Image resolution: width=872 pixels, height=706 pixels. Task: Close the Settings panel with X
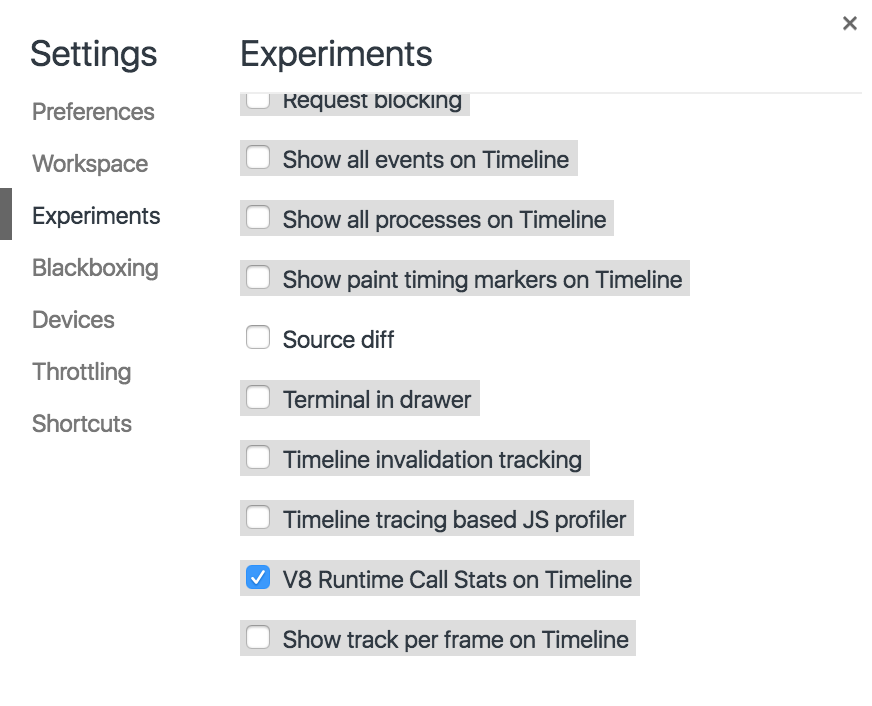(849, 23)
